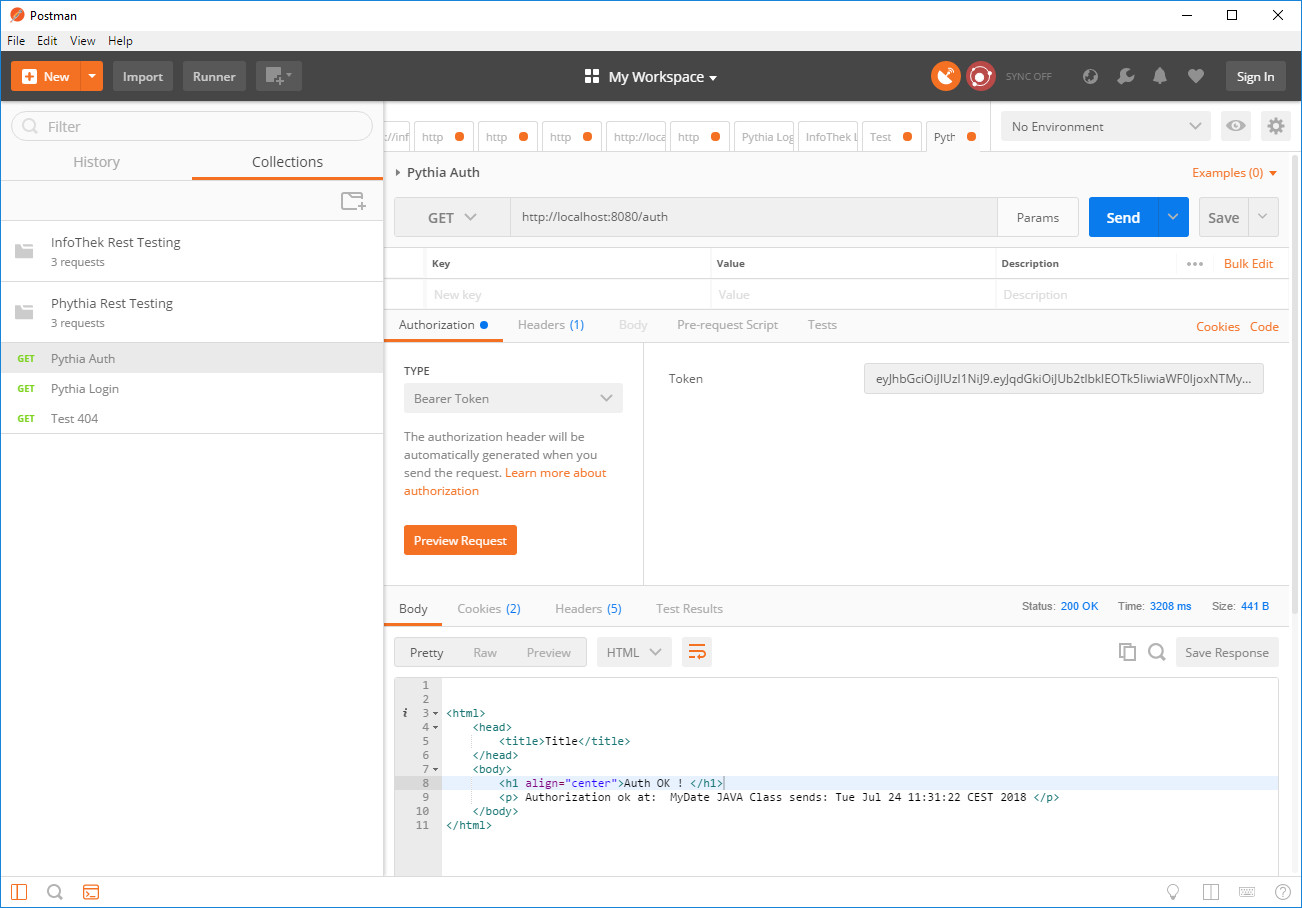
Task: Open the Bulk Edit link
Action: coord(1248,264)
